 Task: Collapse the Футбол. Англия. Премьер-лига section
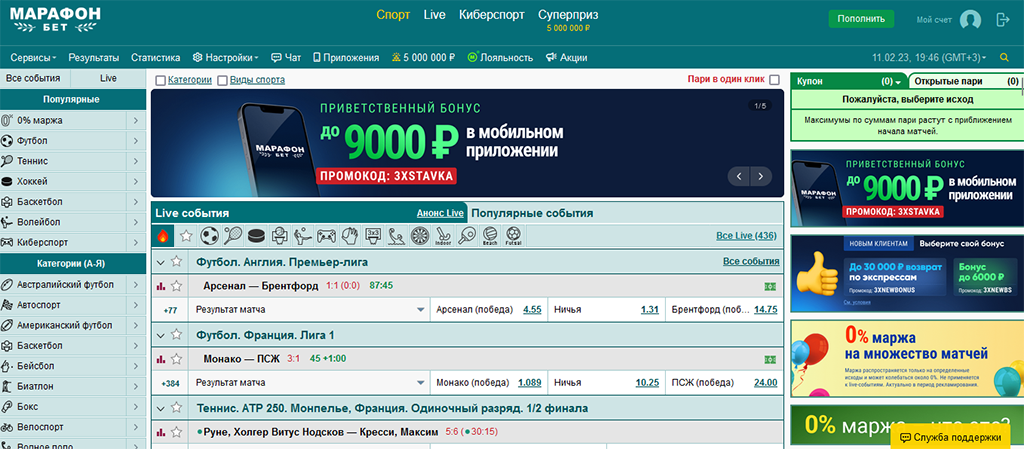(x=161, y=262)
